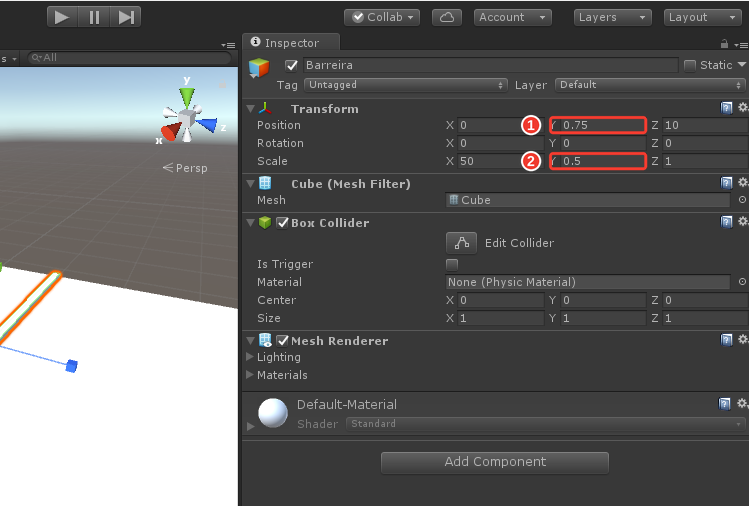Screen dimensions: 749x506
Task: Click the green Y axis gizmo cone
Action: 187,96
